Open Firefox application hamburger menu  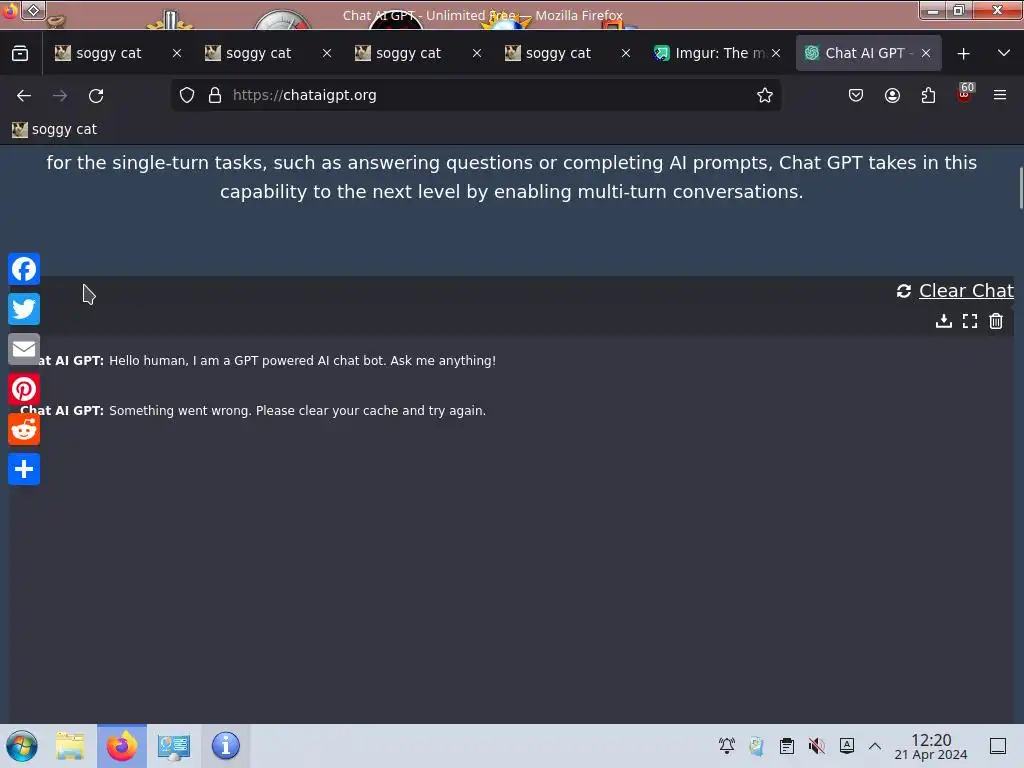(x=1000, y=95)
